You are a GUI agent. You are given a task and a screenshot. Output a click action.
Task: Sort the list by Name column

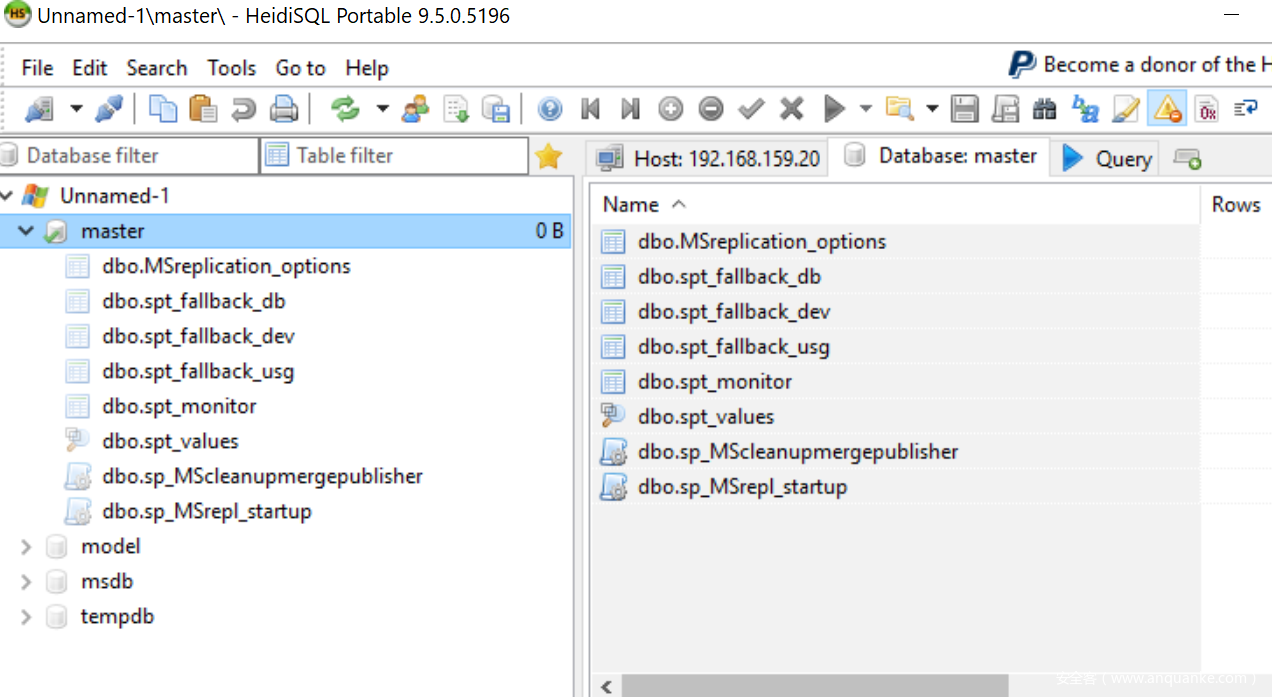click(x=631, y=204)
